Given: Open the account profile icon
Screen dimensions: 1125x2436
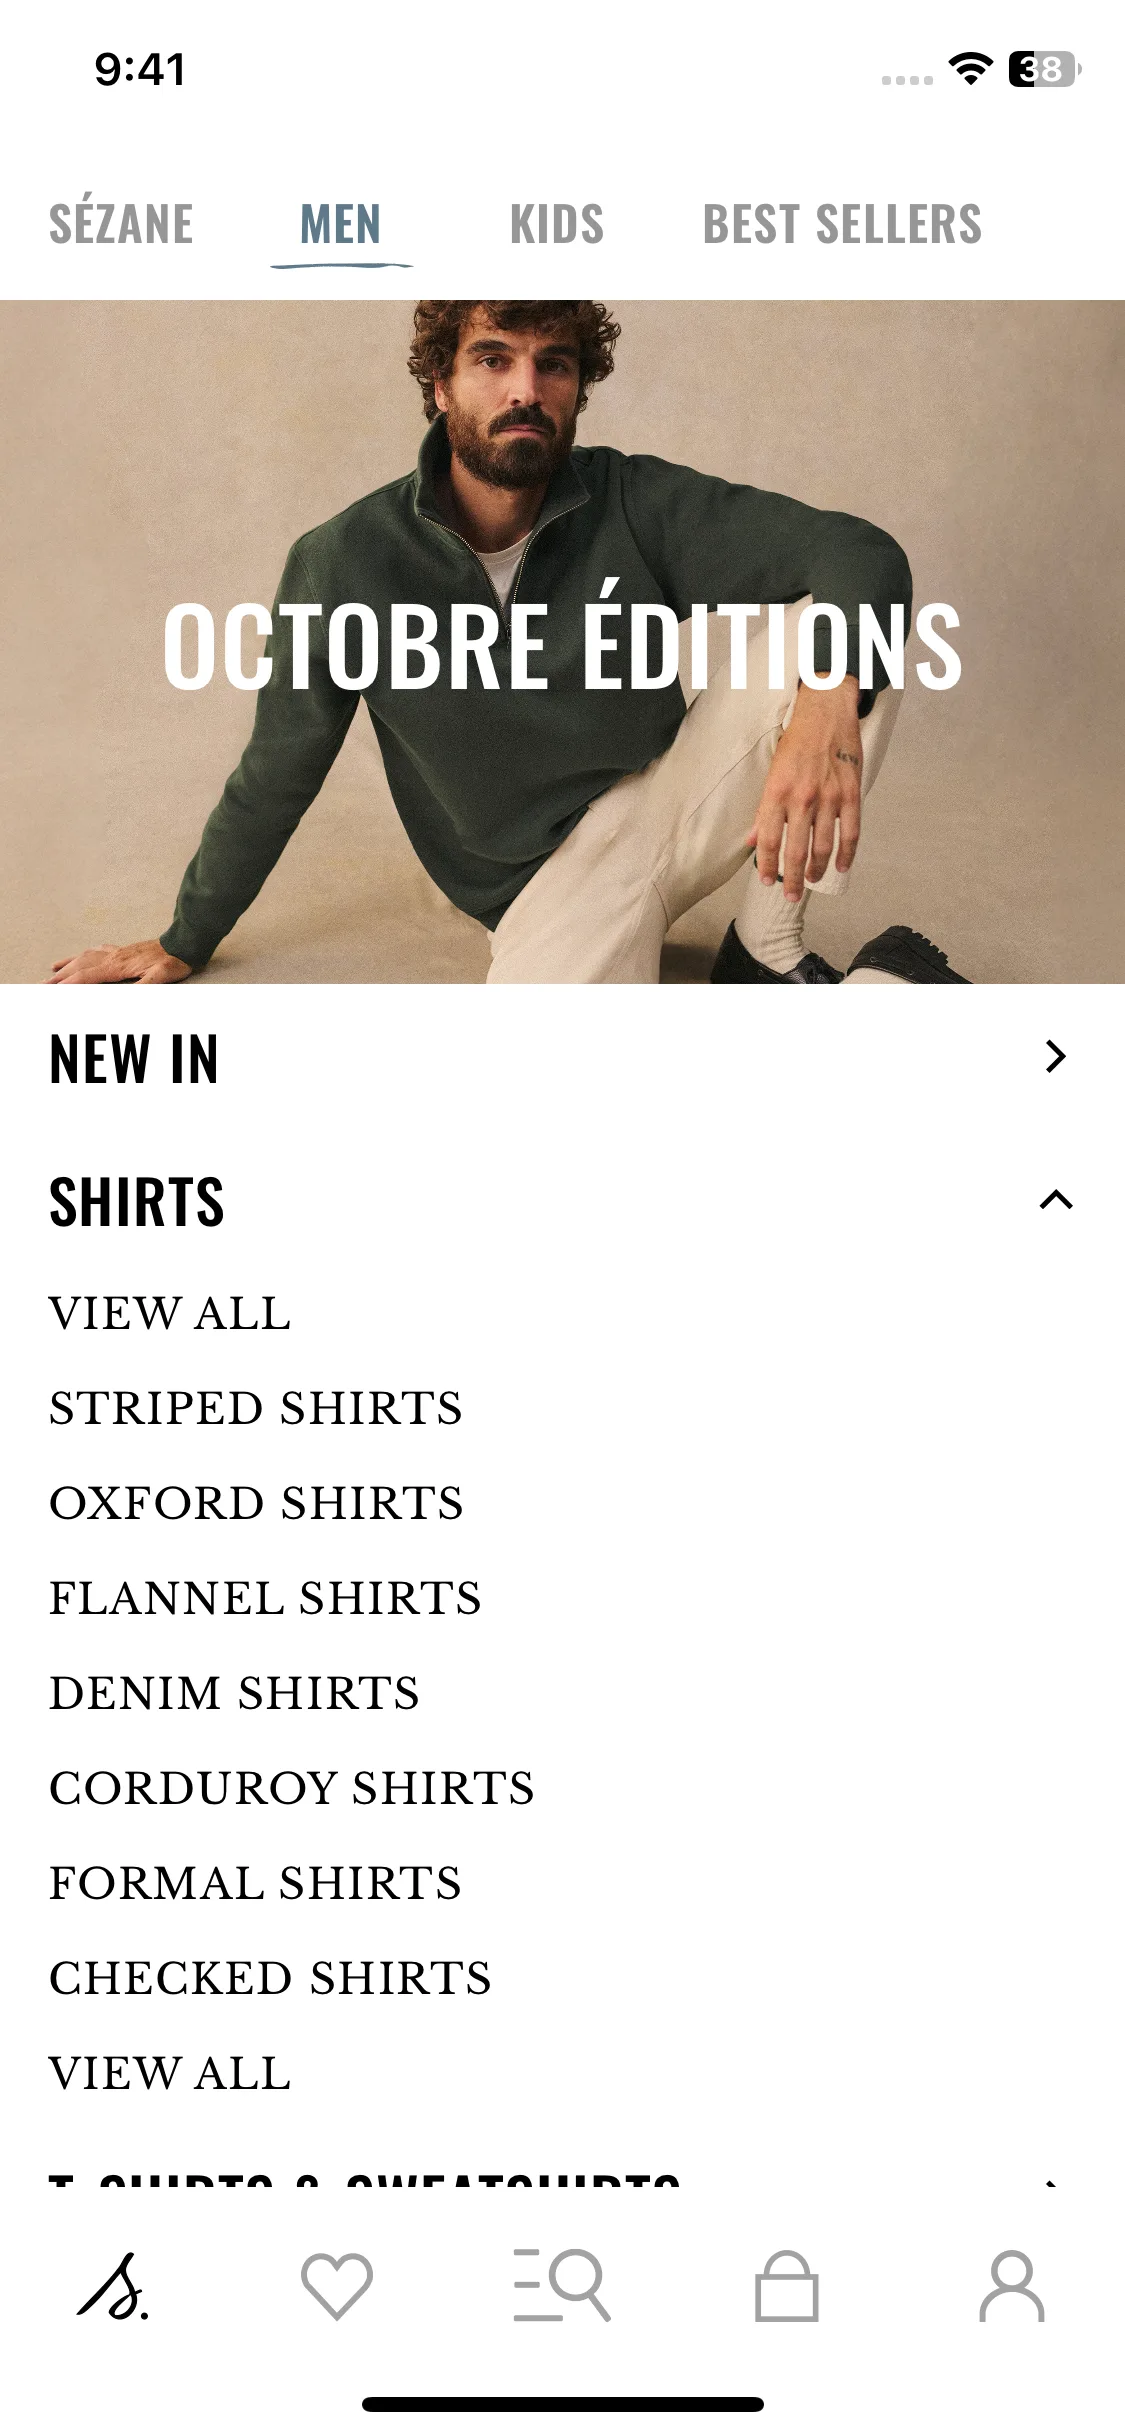Looking at the screenshot, I should 1012,2286.
